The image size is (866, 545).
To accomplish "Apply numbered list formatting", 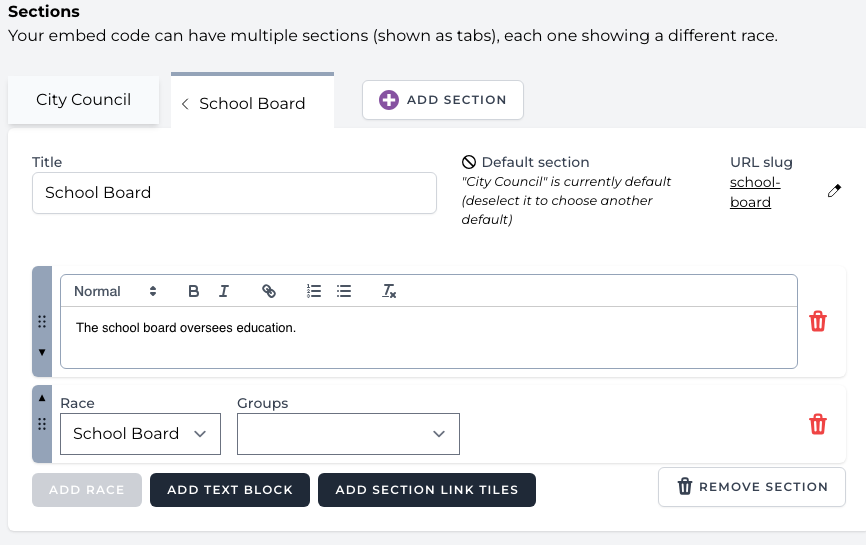I will [314, 291].
